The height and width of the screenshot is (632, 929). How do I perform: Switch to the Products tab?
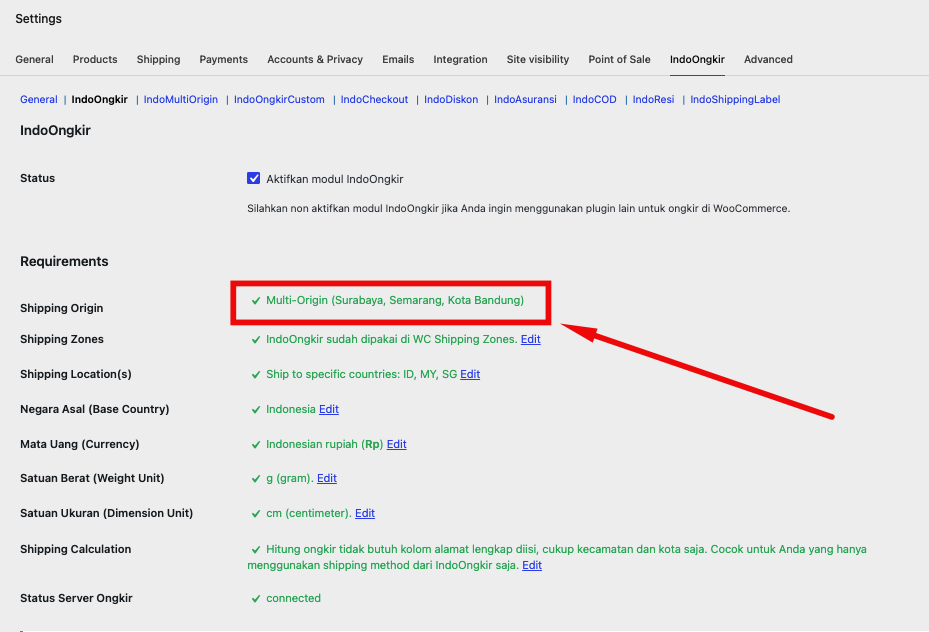coord(95,59)
